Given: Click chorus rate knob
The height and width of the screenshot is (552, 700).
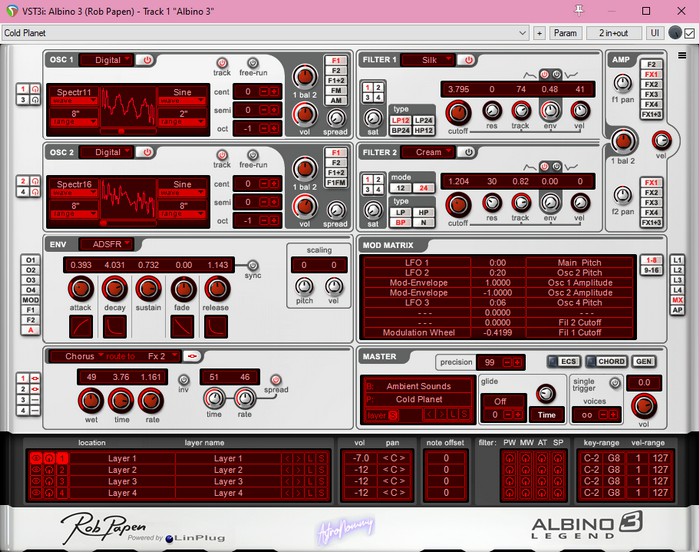Looking at the screenshot, I should 152,401.
